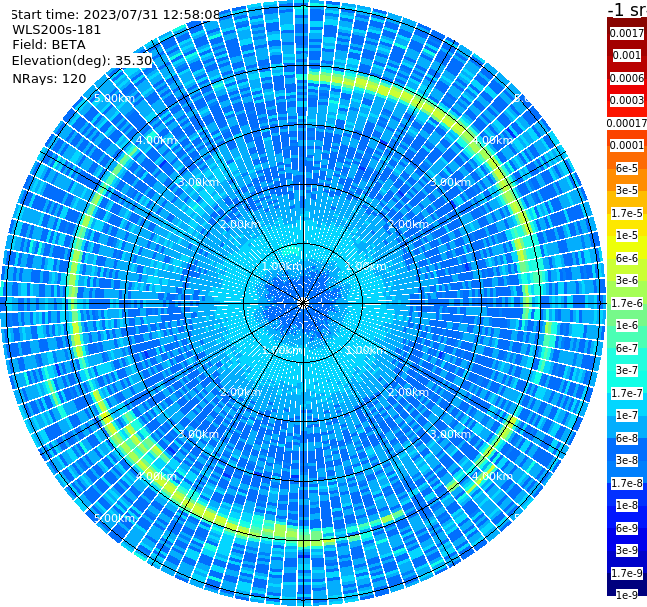Pick the 0.0003 colorbar level
This screenshot has height=607, width=647.
tap(627, 100)
